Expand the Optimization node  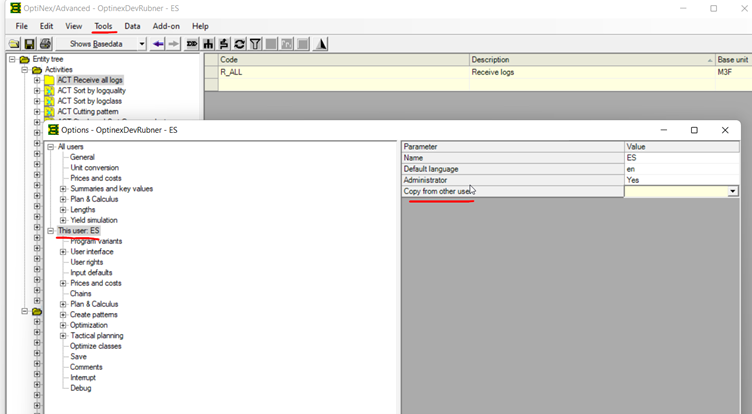tap(63, 325)
